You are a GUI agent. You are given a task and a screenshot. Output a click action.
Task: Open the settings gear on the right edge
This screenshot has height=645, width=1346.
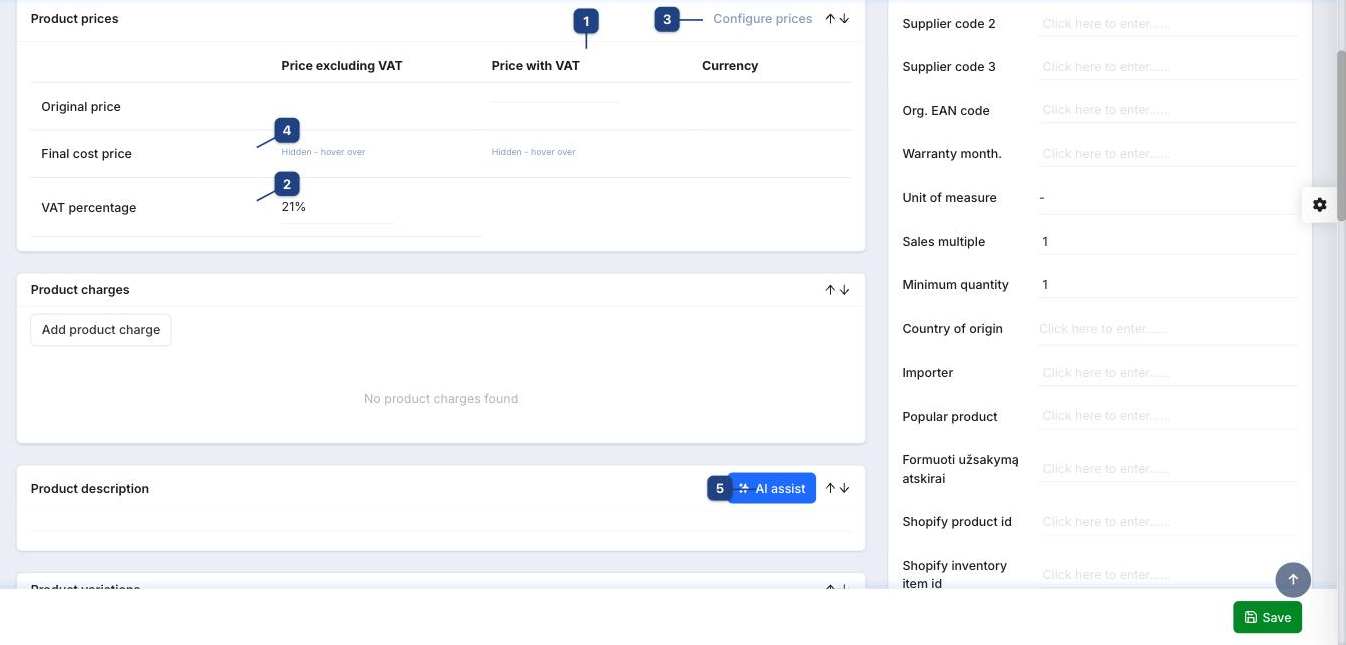(x=1320, y=204)
